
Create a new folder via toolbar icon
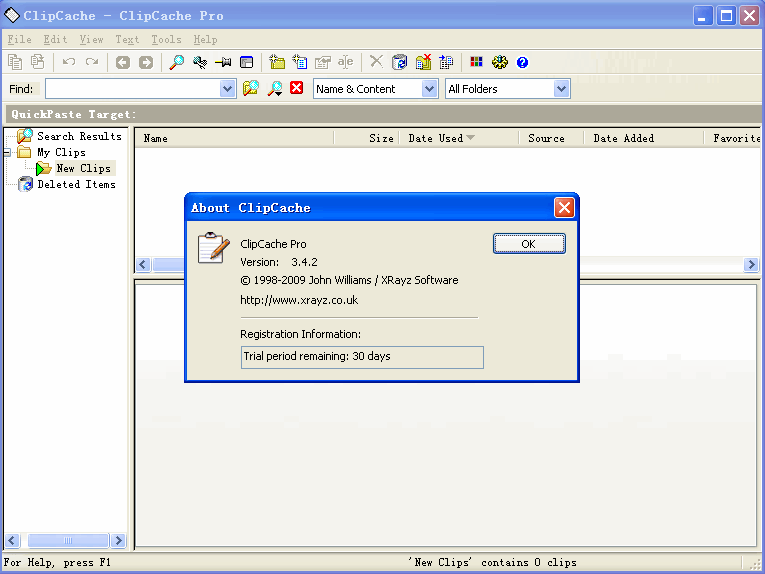point(277,62)
